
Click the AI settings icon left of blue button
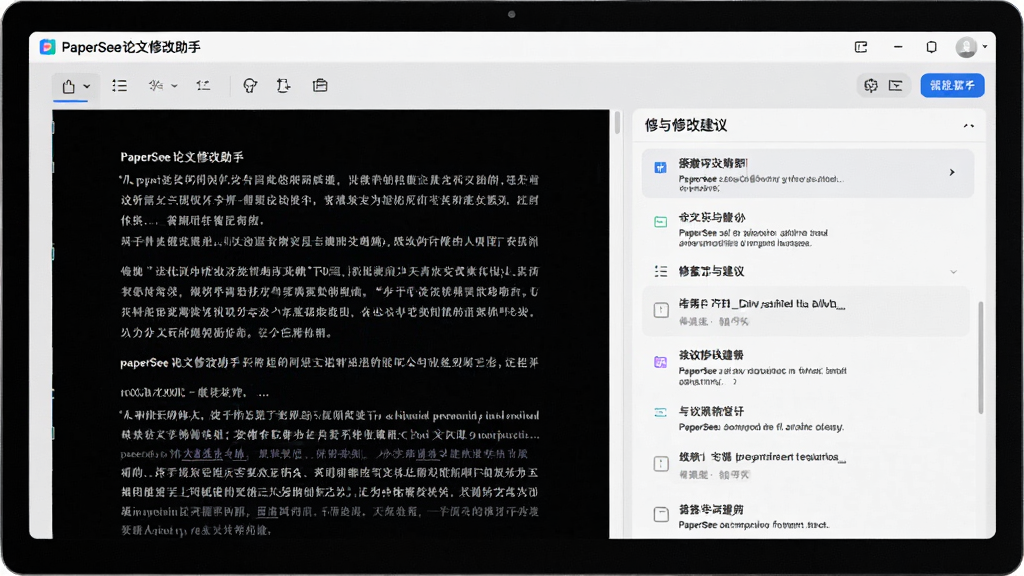(x=871, y=86)
